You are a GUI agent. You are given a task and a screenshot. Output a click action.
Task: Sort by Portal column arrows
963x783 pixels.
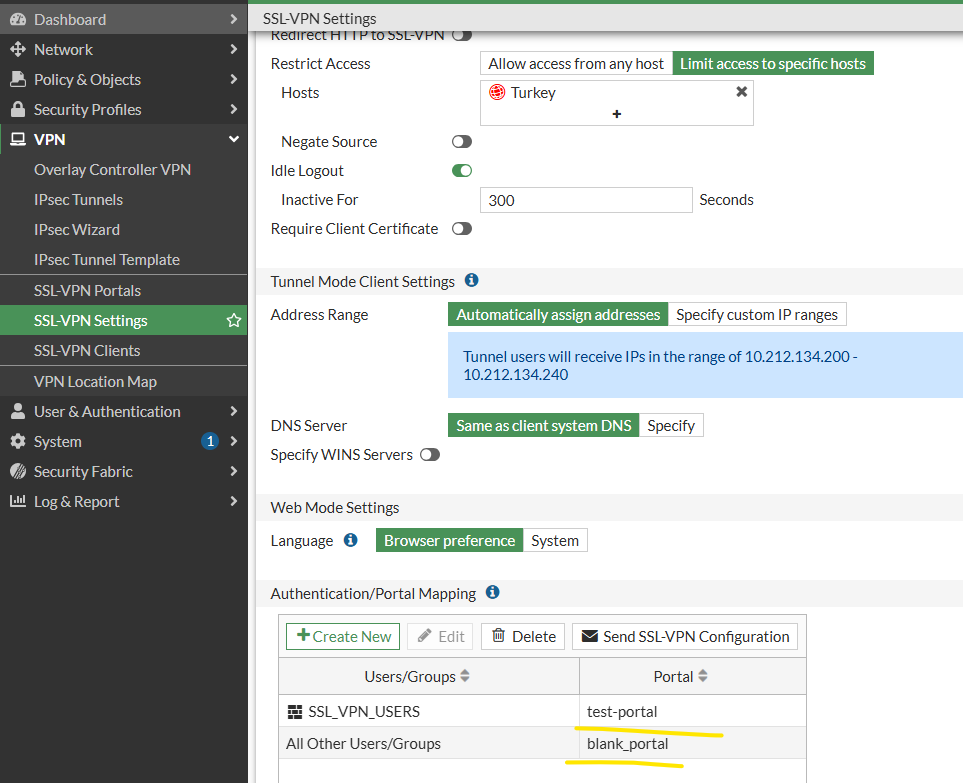click(703, 676)
